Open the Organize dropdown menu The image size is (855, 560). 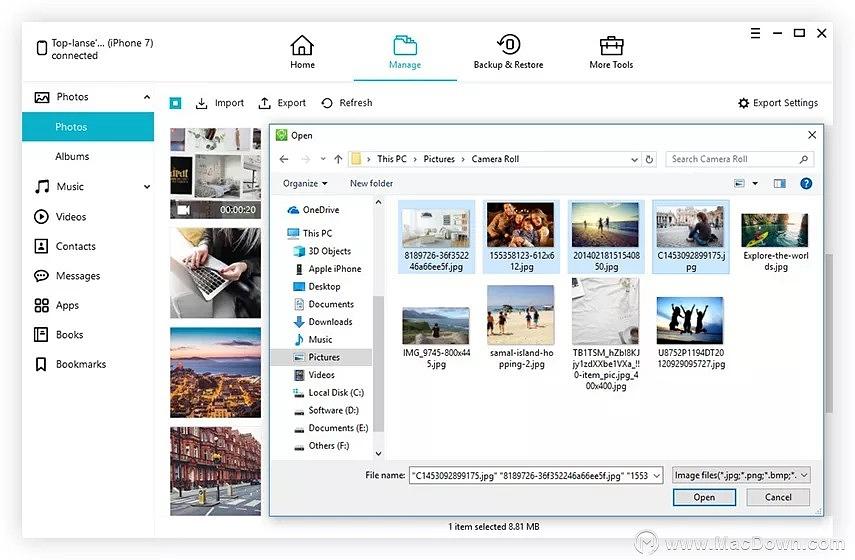[305, 184]
